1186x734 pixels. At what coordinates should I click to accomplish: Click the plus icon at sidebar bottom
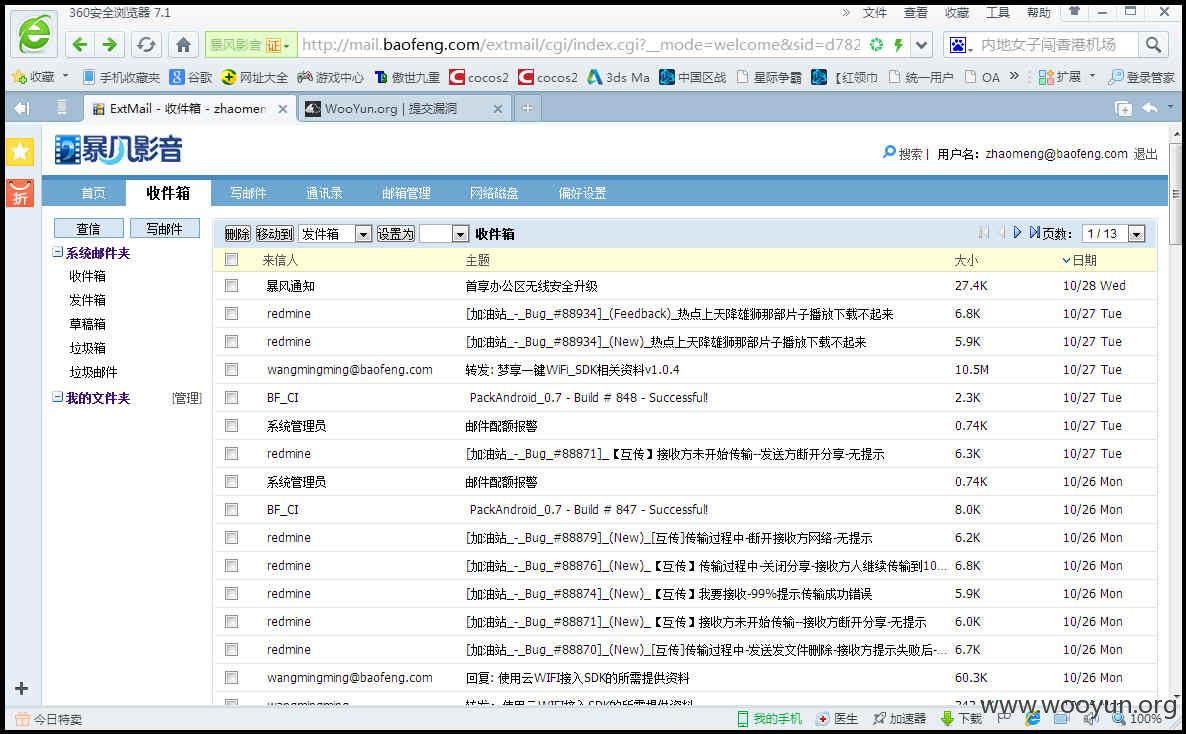pos(21,688)
